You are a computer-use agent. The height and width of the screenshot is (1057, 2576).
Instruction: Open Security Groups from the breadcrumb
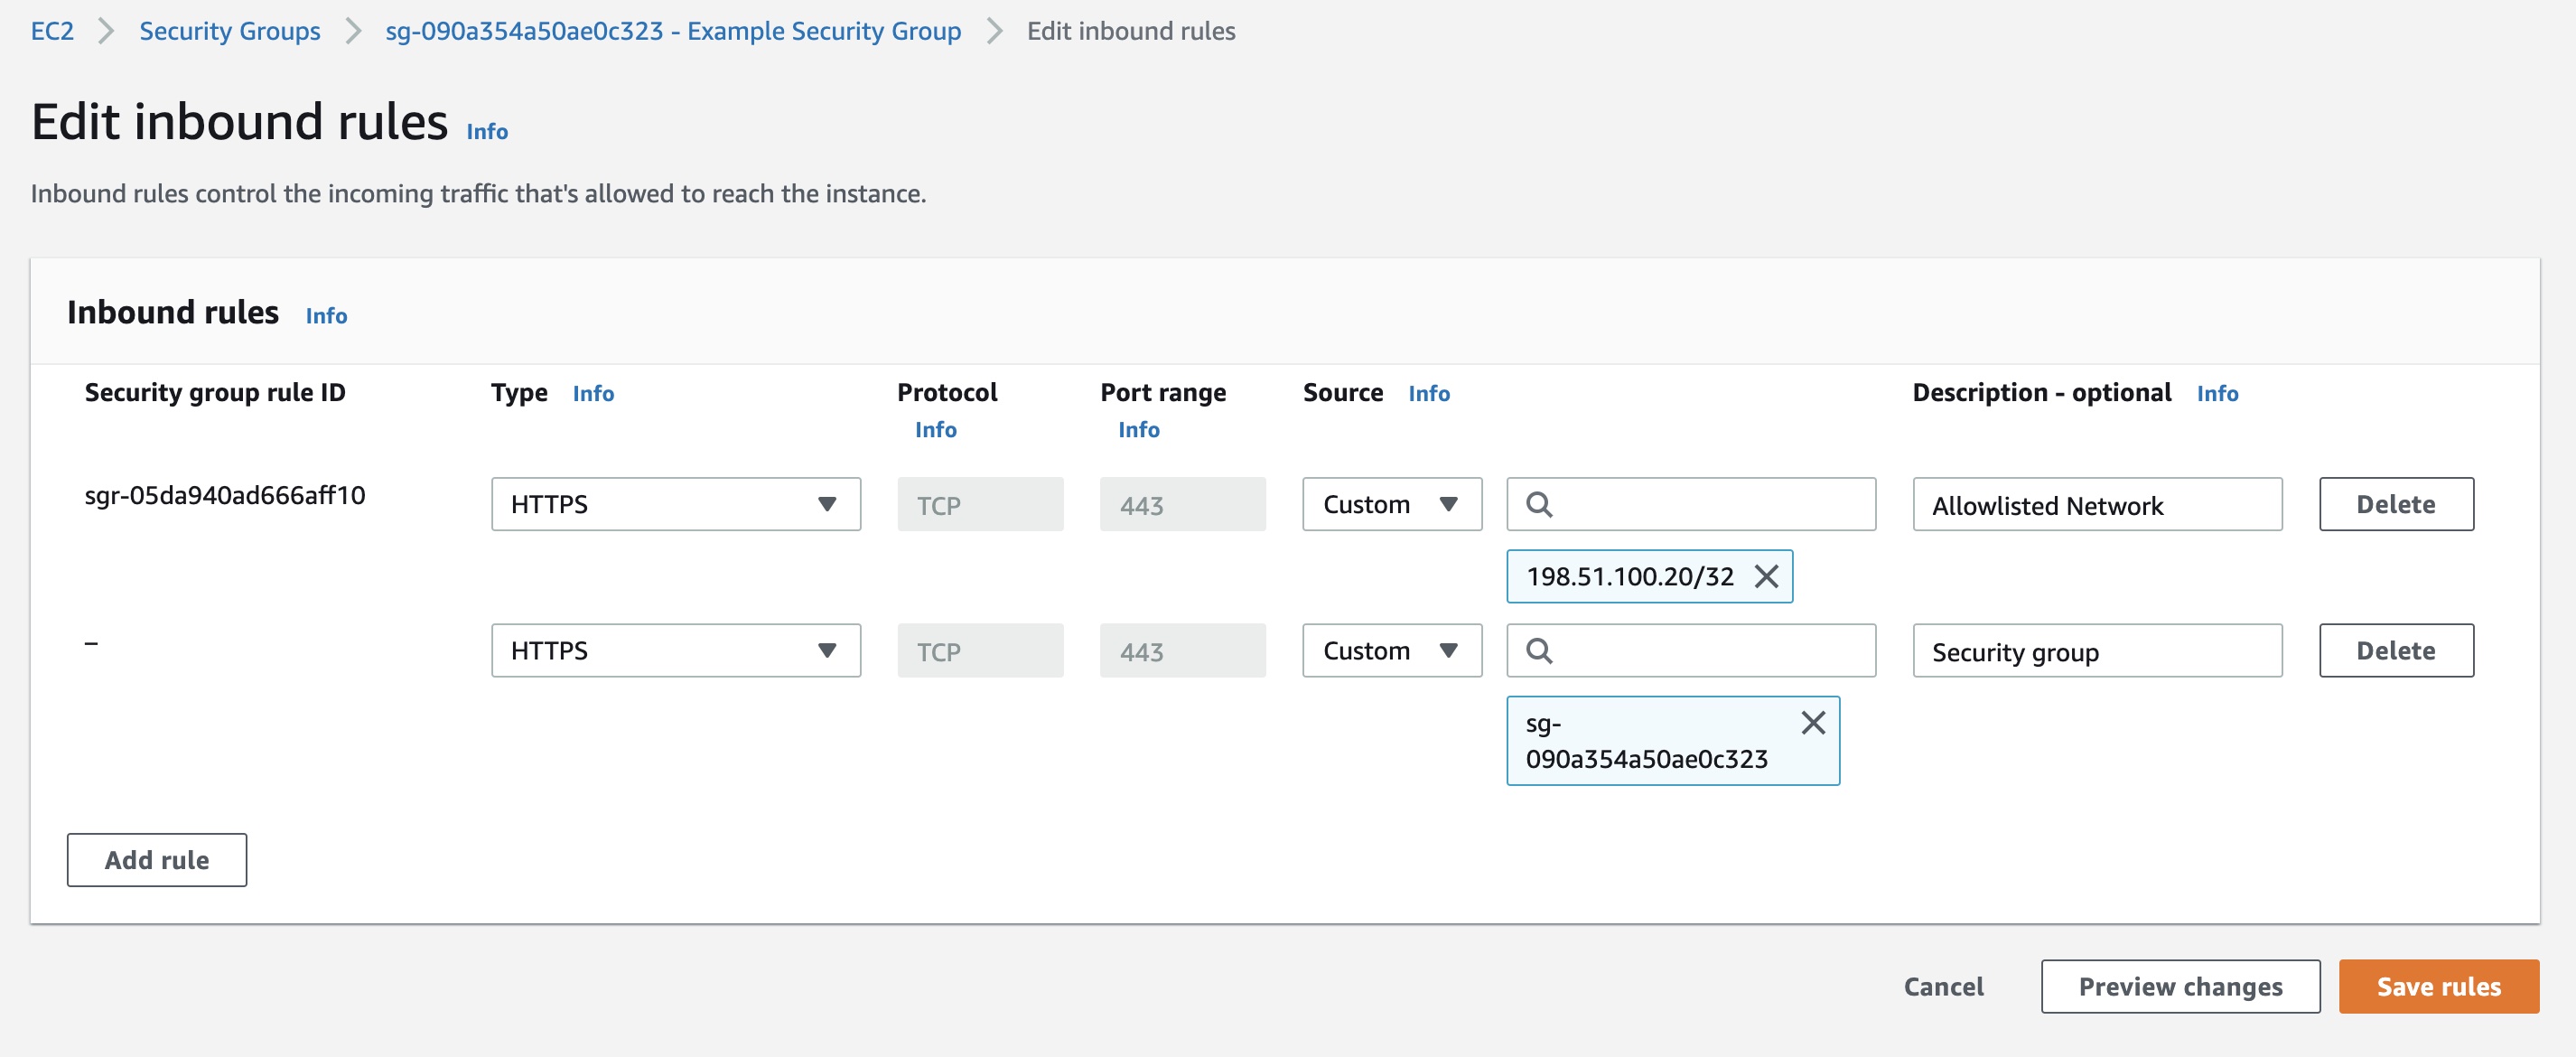(229, 31)
